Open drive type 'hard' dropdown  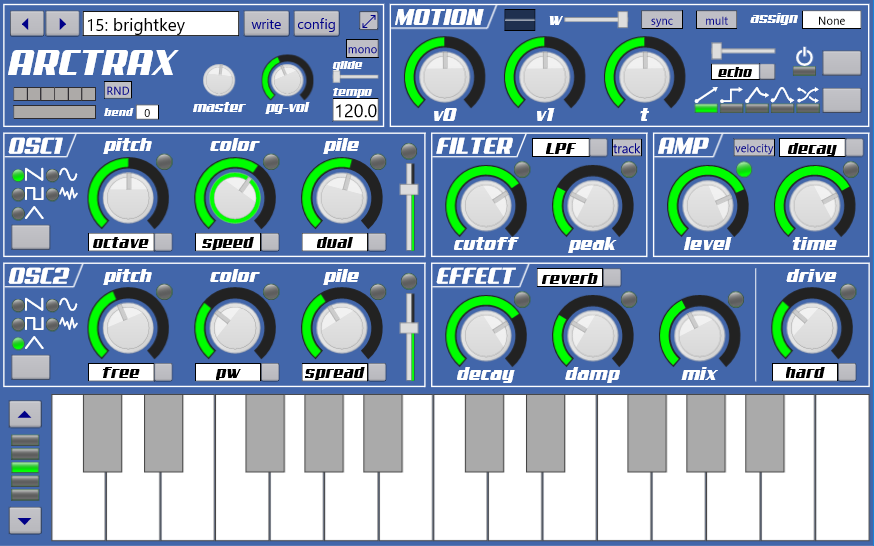[x=814, y=372]
